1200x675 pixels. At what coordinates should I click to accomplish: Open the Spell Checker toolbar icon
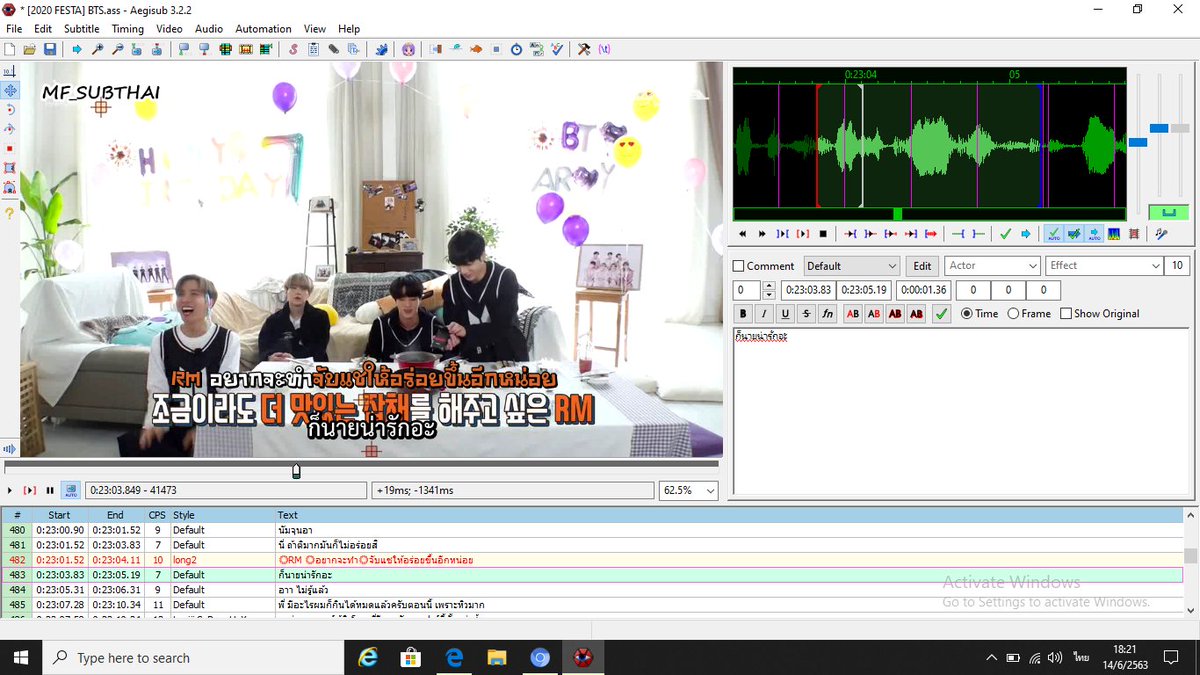(x=555, y=49)
